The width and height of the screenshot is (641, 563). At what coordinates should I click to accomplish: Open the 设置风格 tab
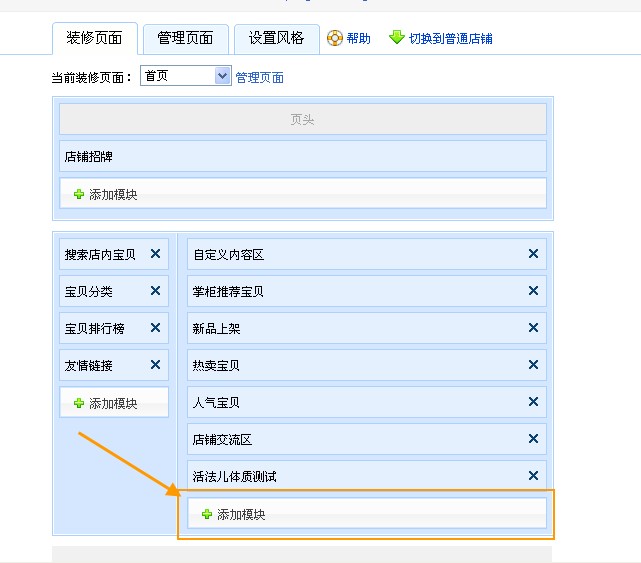point(276,38)
